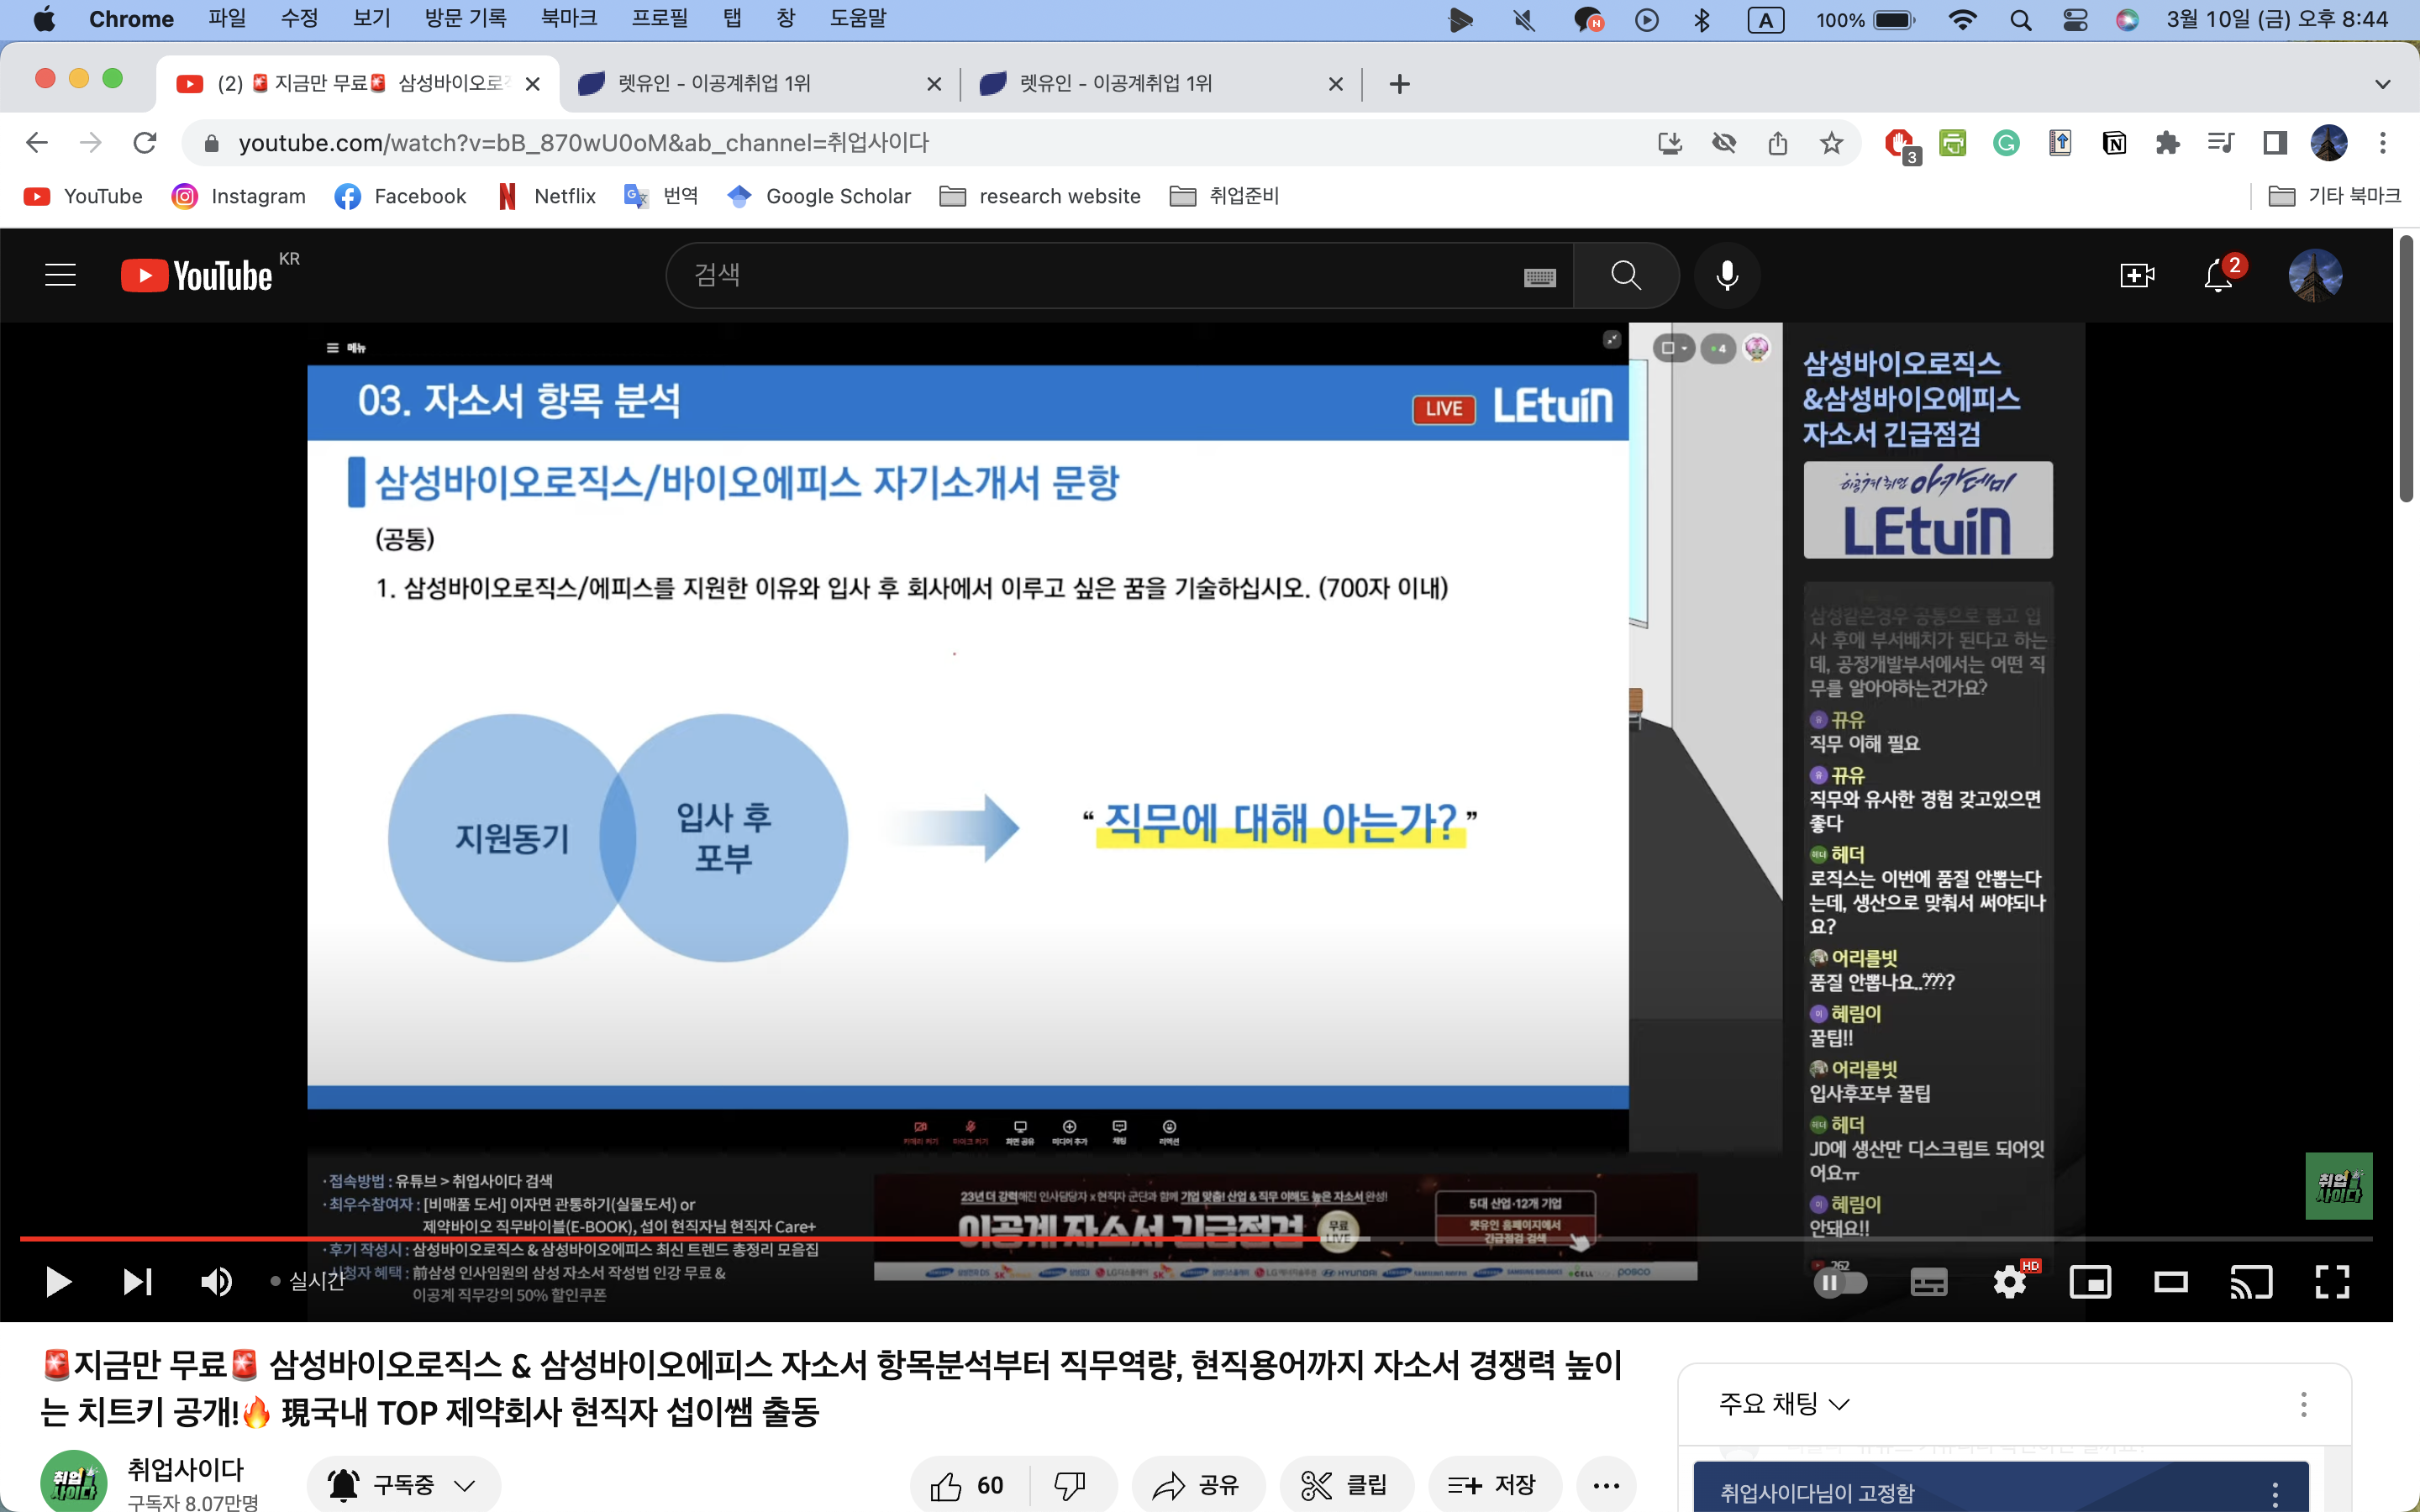This screenshot has height=1512, width=2420.
Task: Cast video to TV device
Action: pos(2251,1282)
